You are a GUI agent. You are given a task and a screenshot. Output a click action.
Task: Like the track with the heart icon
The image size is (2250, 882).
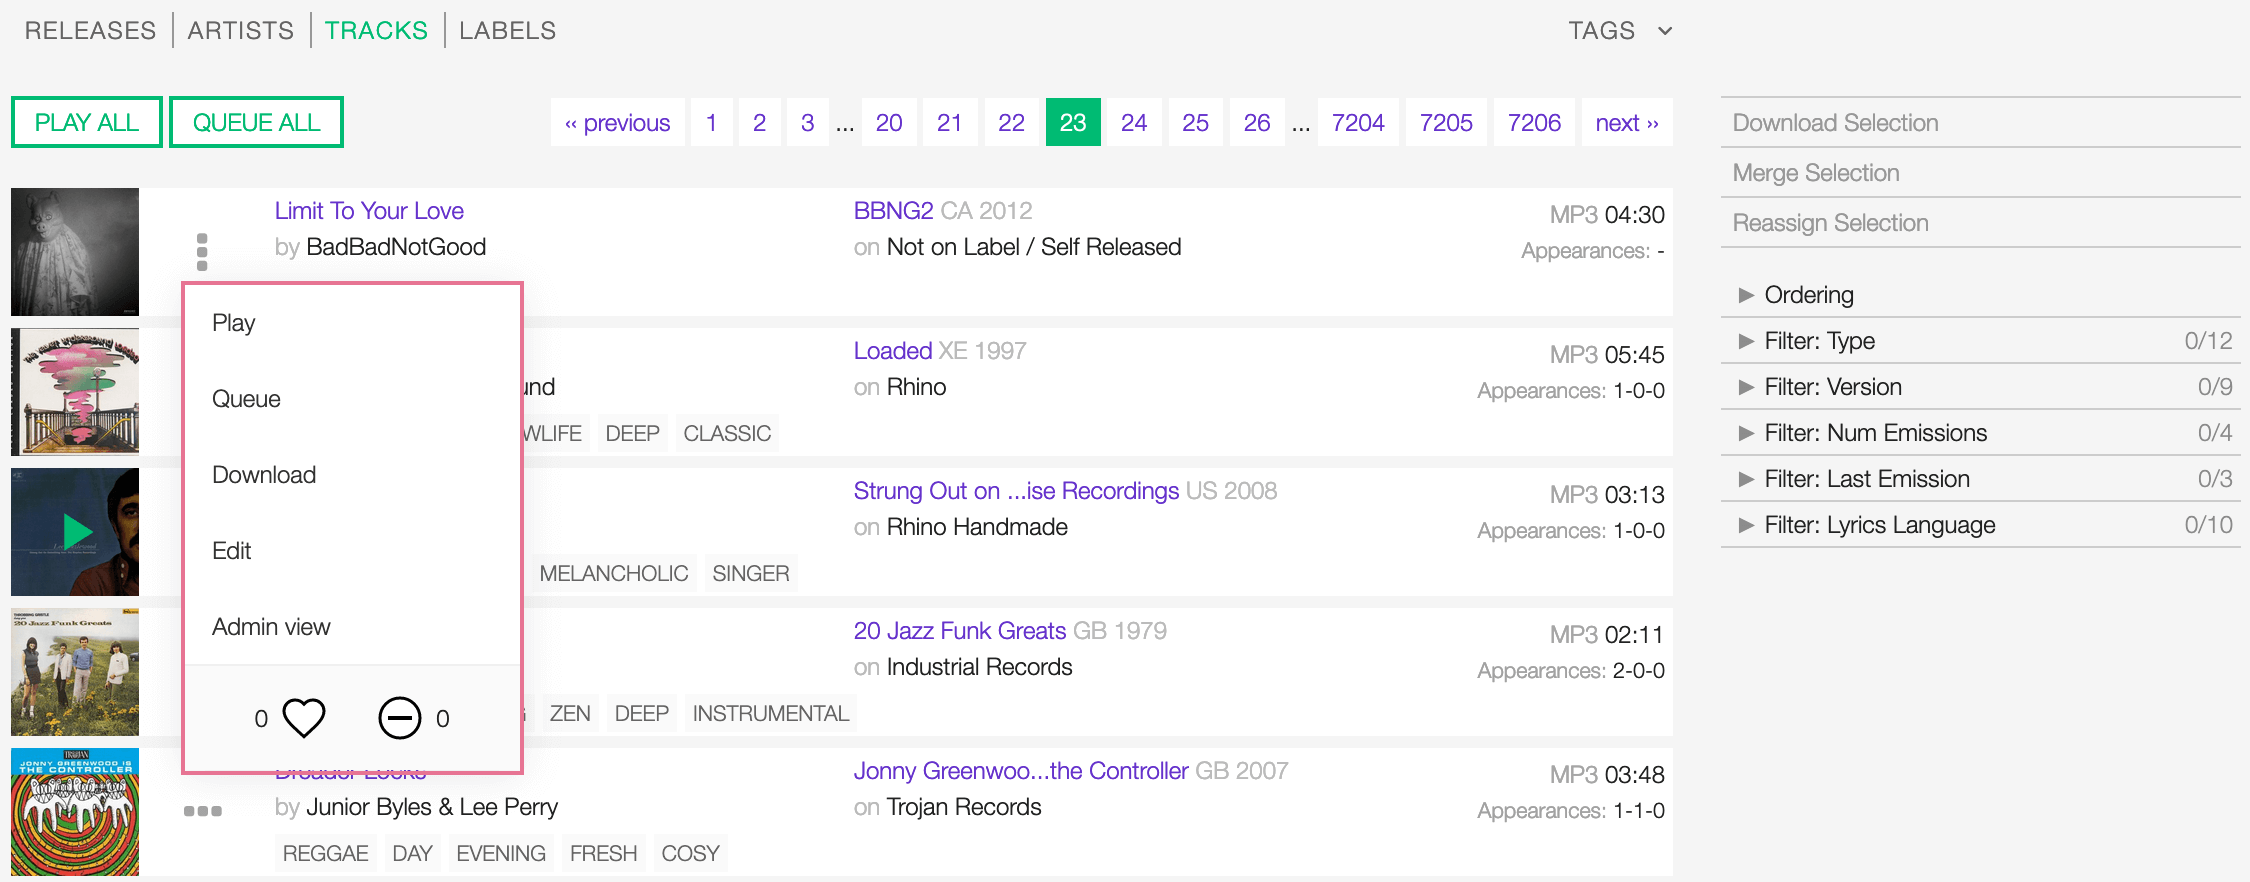(304, 718)
